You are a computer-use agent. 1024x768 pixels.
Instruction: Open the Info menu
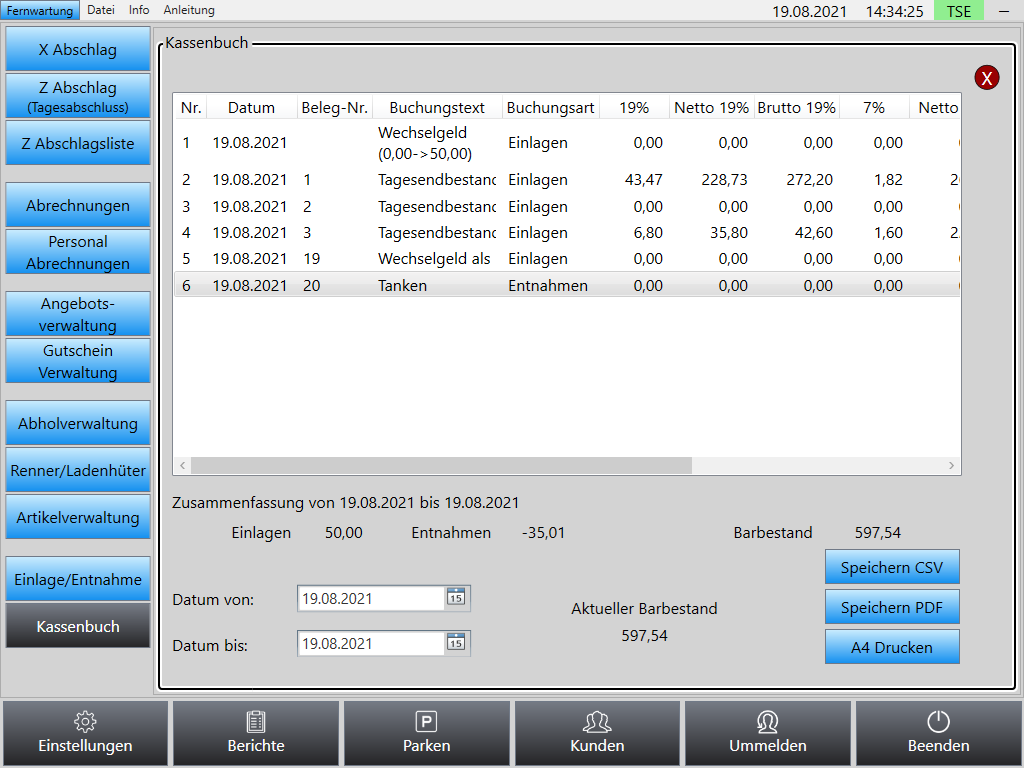[138, 10]
